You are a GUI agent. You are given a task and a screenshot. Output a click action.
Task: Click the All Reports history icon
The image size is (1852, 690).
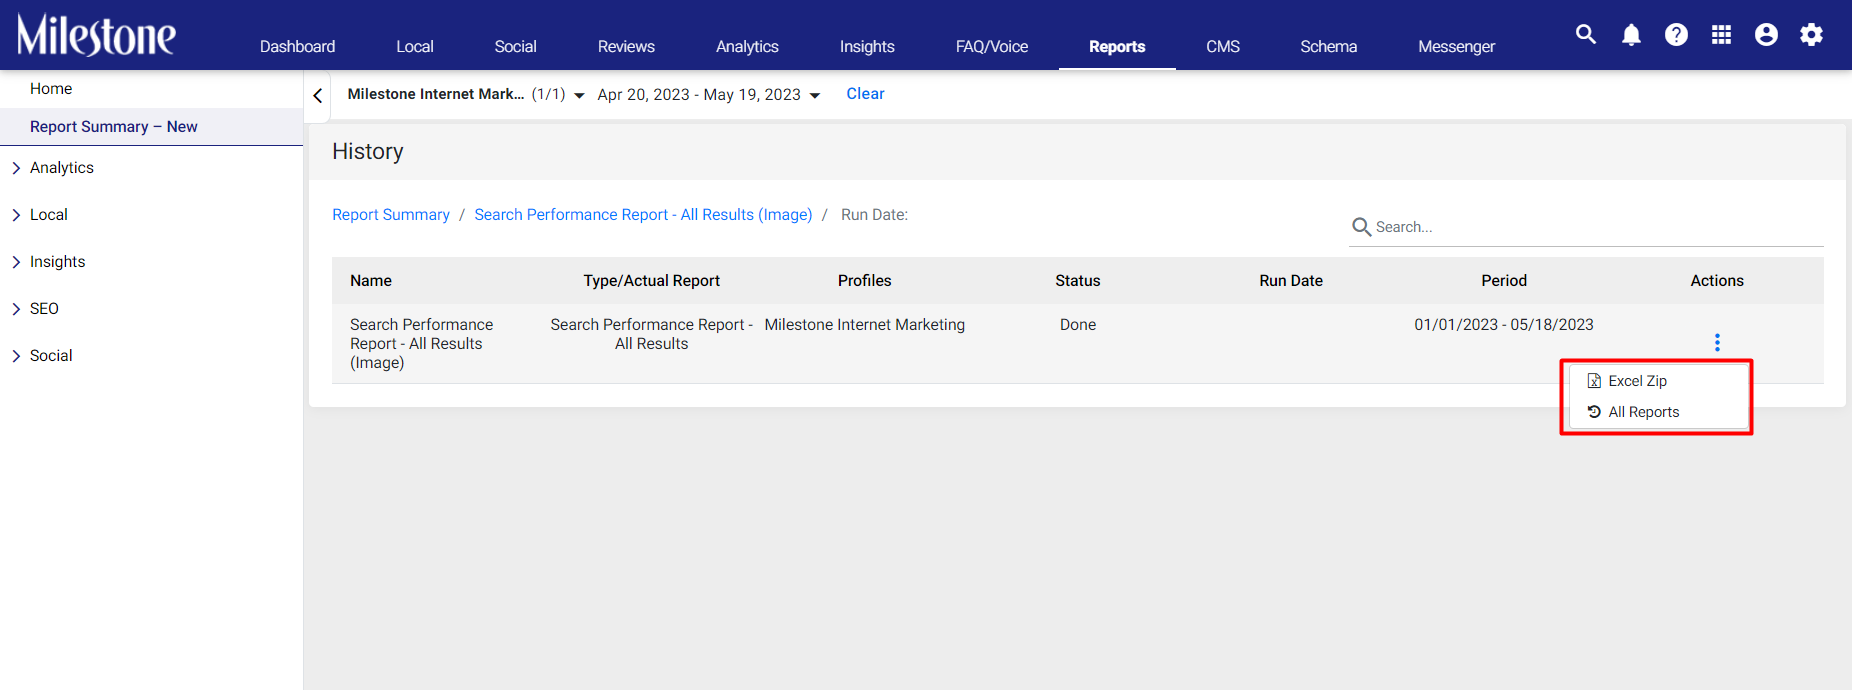click(1594, 412)
